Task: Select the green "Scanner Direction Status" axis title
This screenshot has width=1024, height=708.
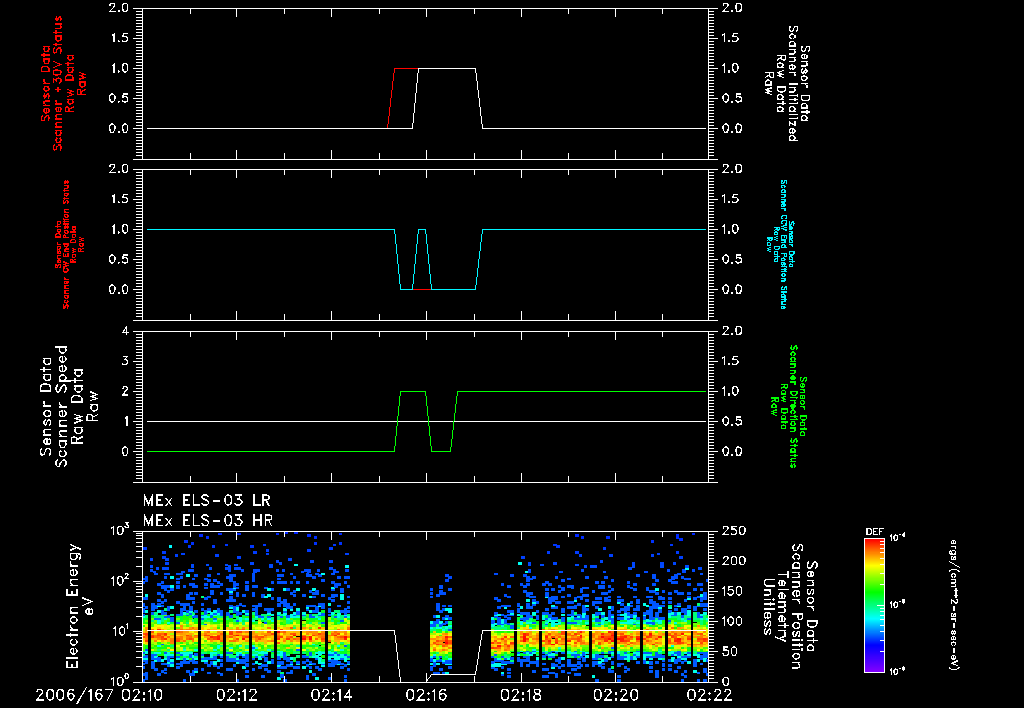Action: pyautogui.click(x=793, y=406)
